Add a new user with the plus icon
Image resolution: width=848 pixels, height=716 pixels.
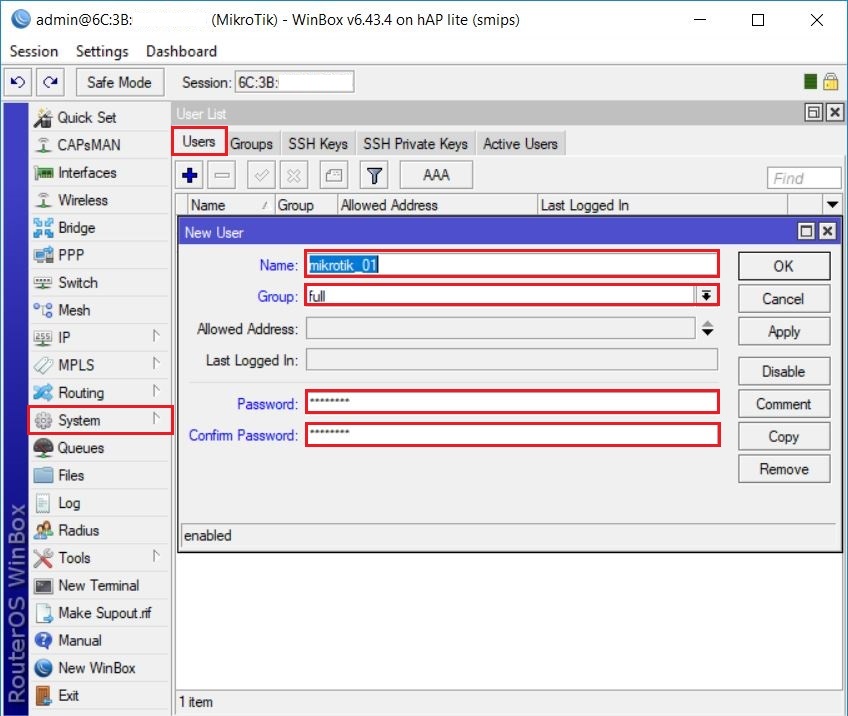[188, 174]
